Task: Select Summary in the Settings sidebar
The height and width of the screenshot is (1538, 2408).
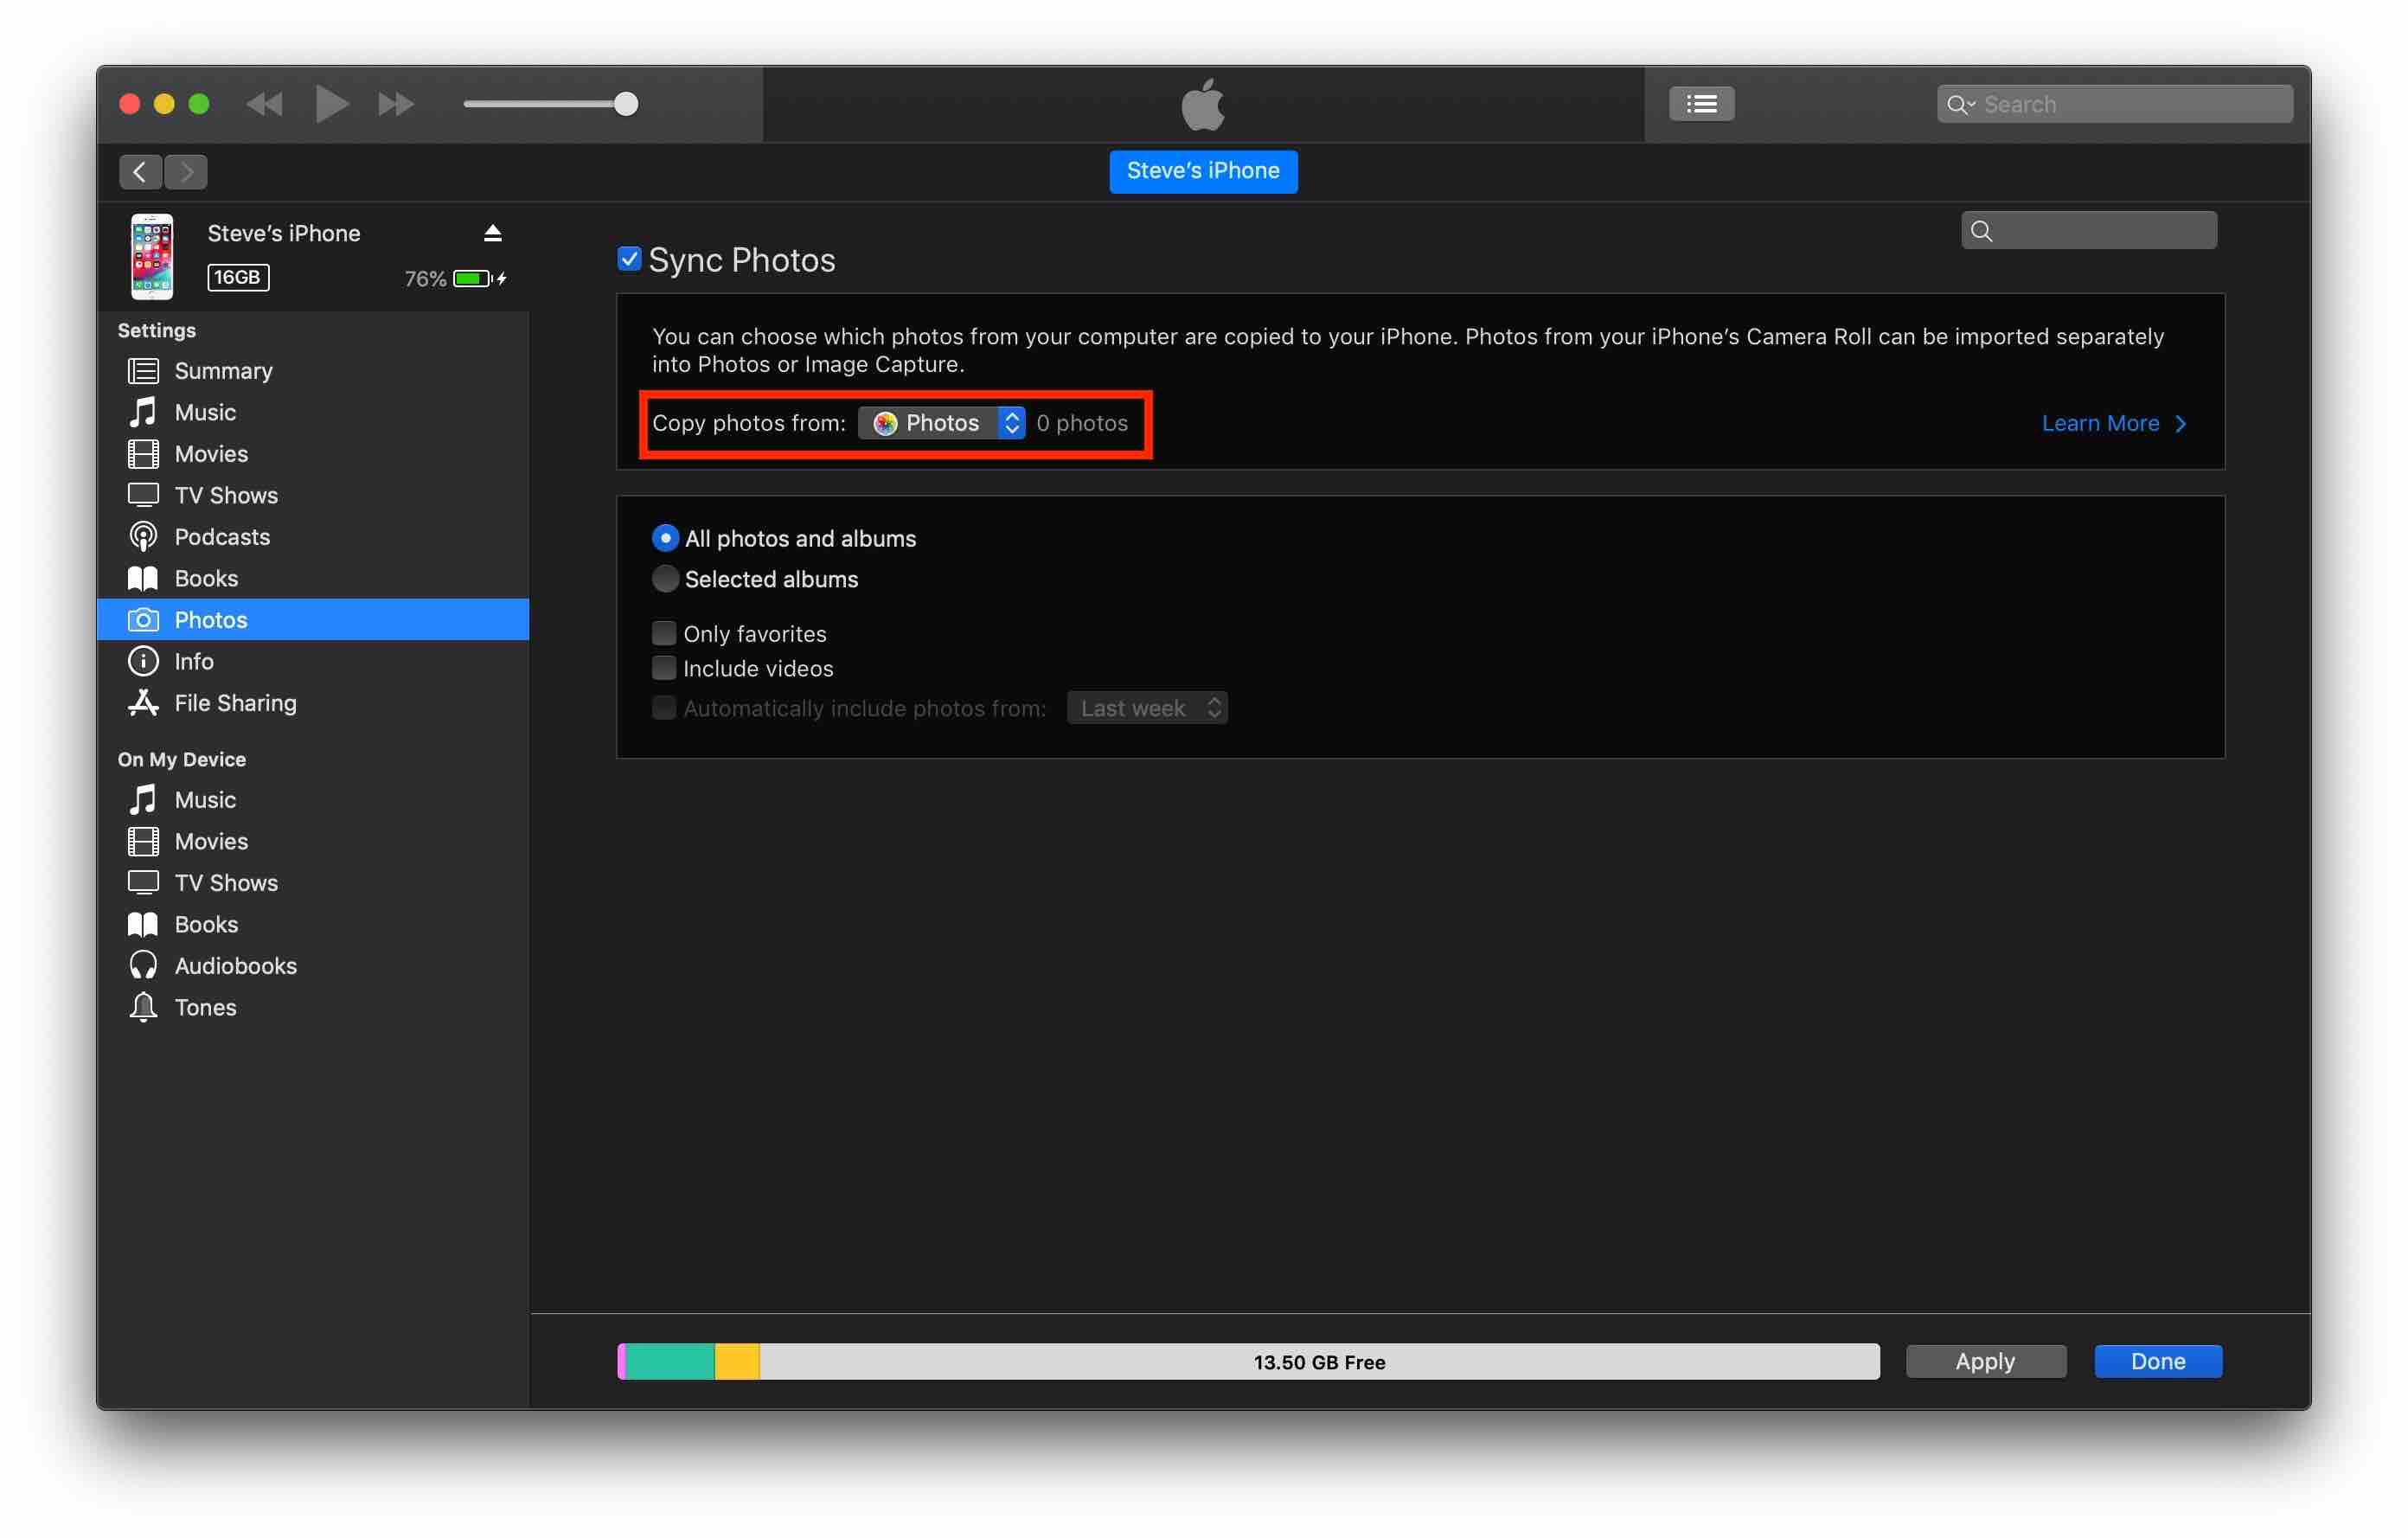Action: (223, 371)
